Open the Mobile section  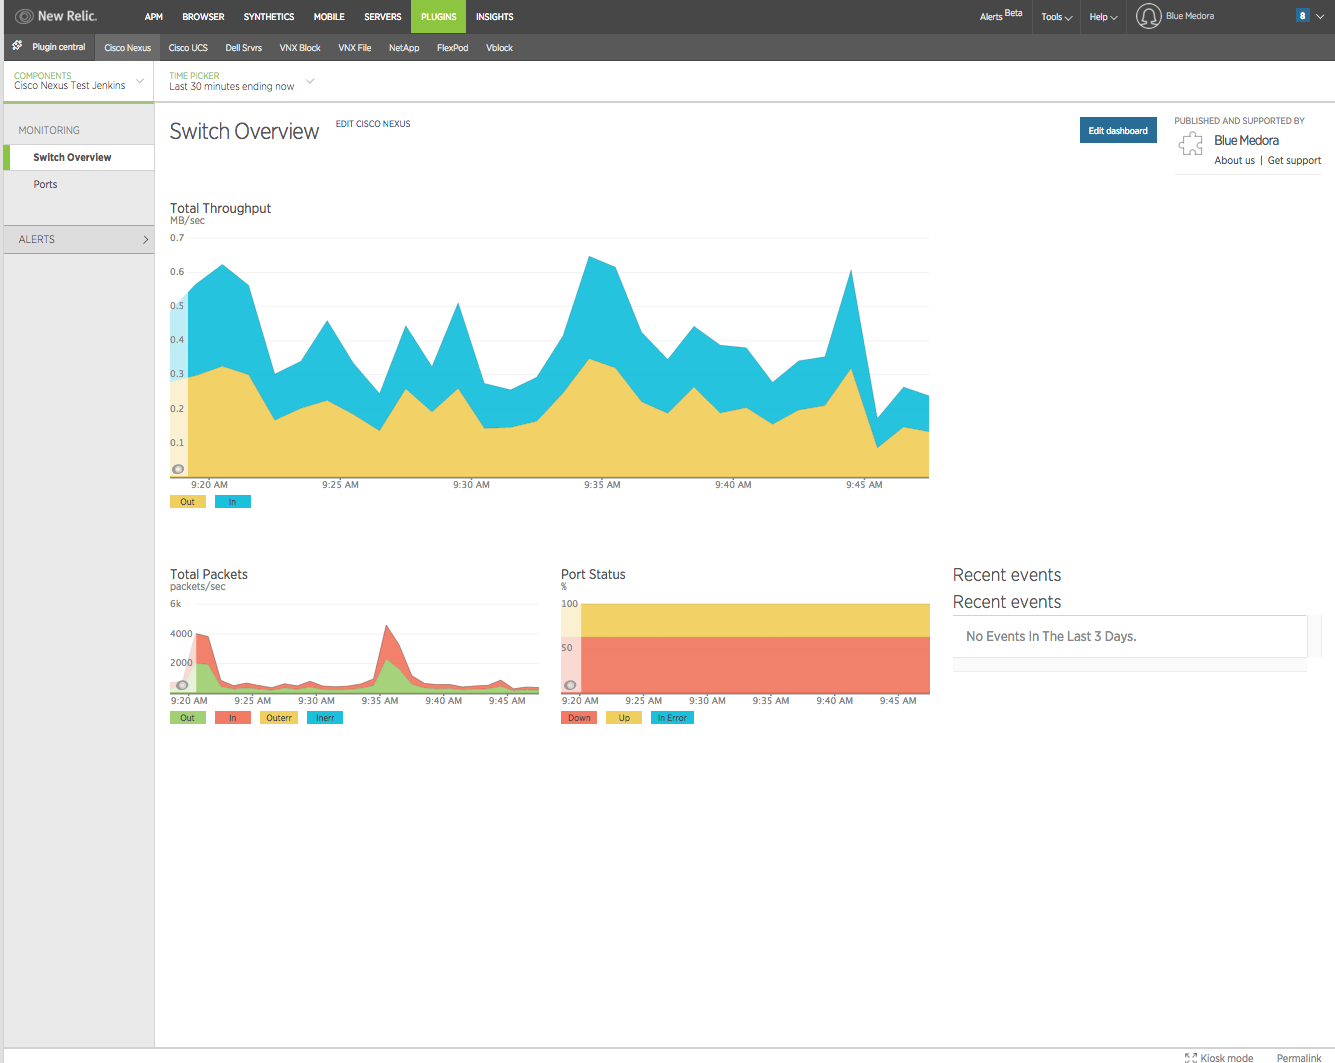pyautogui.click(x=329, y=17)
